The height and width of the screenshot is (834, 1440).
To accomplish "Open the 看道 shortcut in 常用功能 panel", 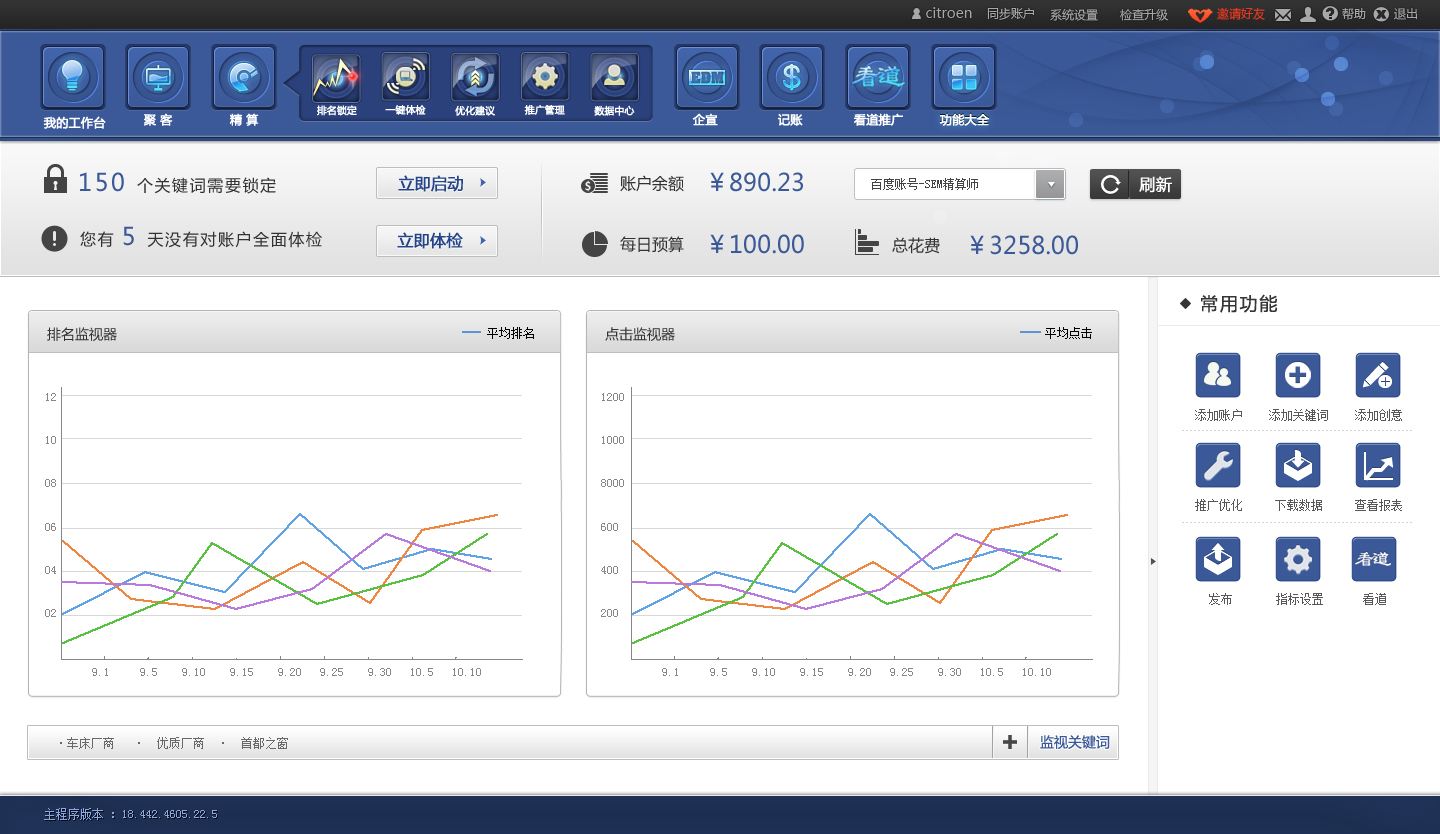I will (1374, 559).
